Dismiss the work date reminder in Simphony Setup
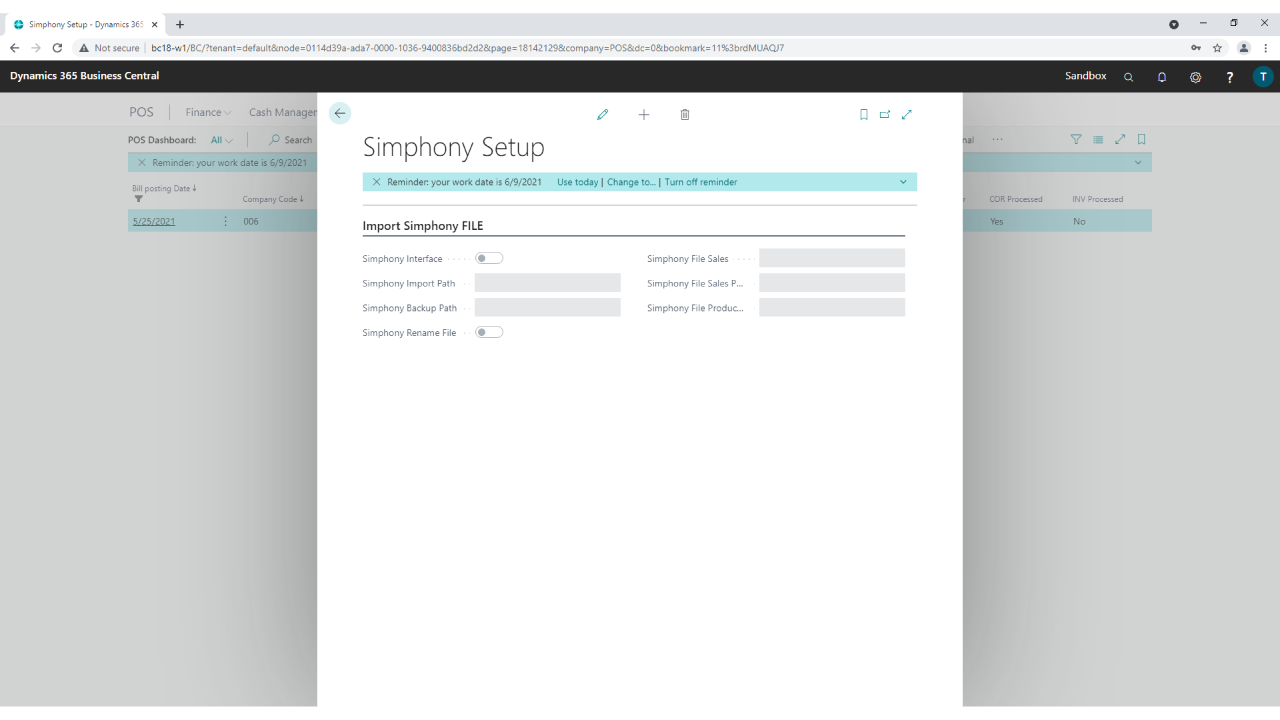 [376, 182]
